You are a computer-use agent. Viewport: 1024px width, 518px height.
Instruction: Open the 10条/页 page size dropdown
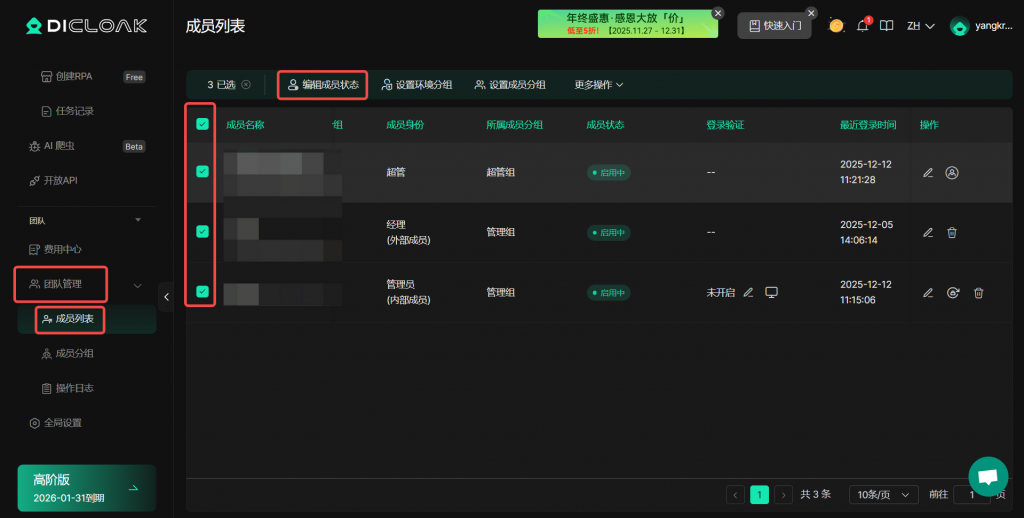coord(883,494)
